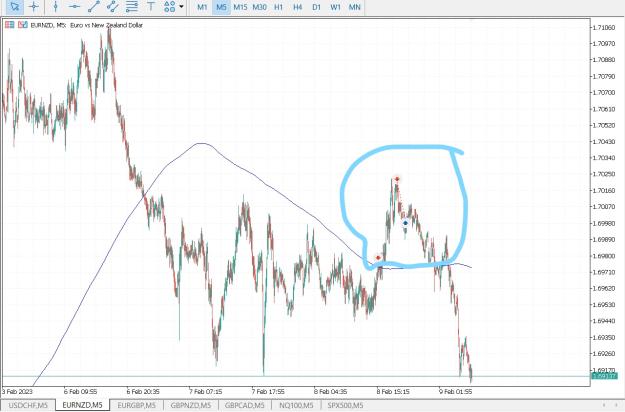
Task: Open the USDCHF,M5 chart tab
Action: (x=28, y=405)
